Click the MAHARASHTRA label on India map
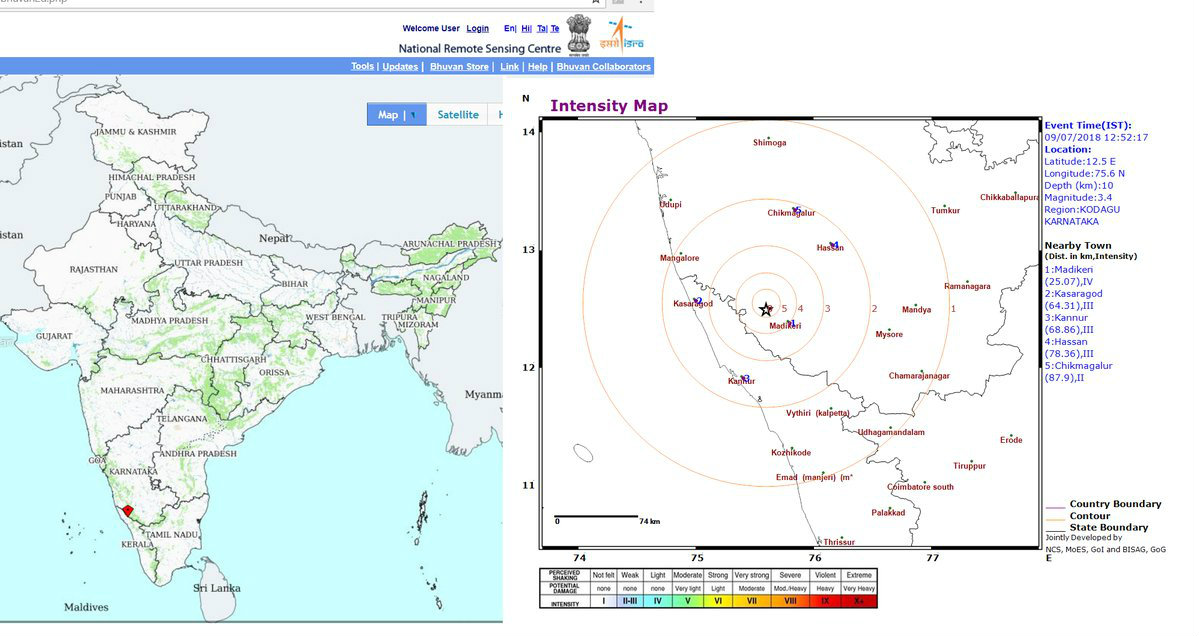The height and width of the screenshot is (636, 1199). tap(132, 391)
